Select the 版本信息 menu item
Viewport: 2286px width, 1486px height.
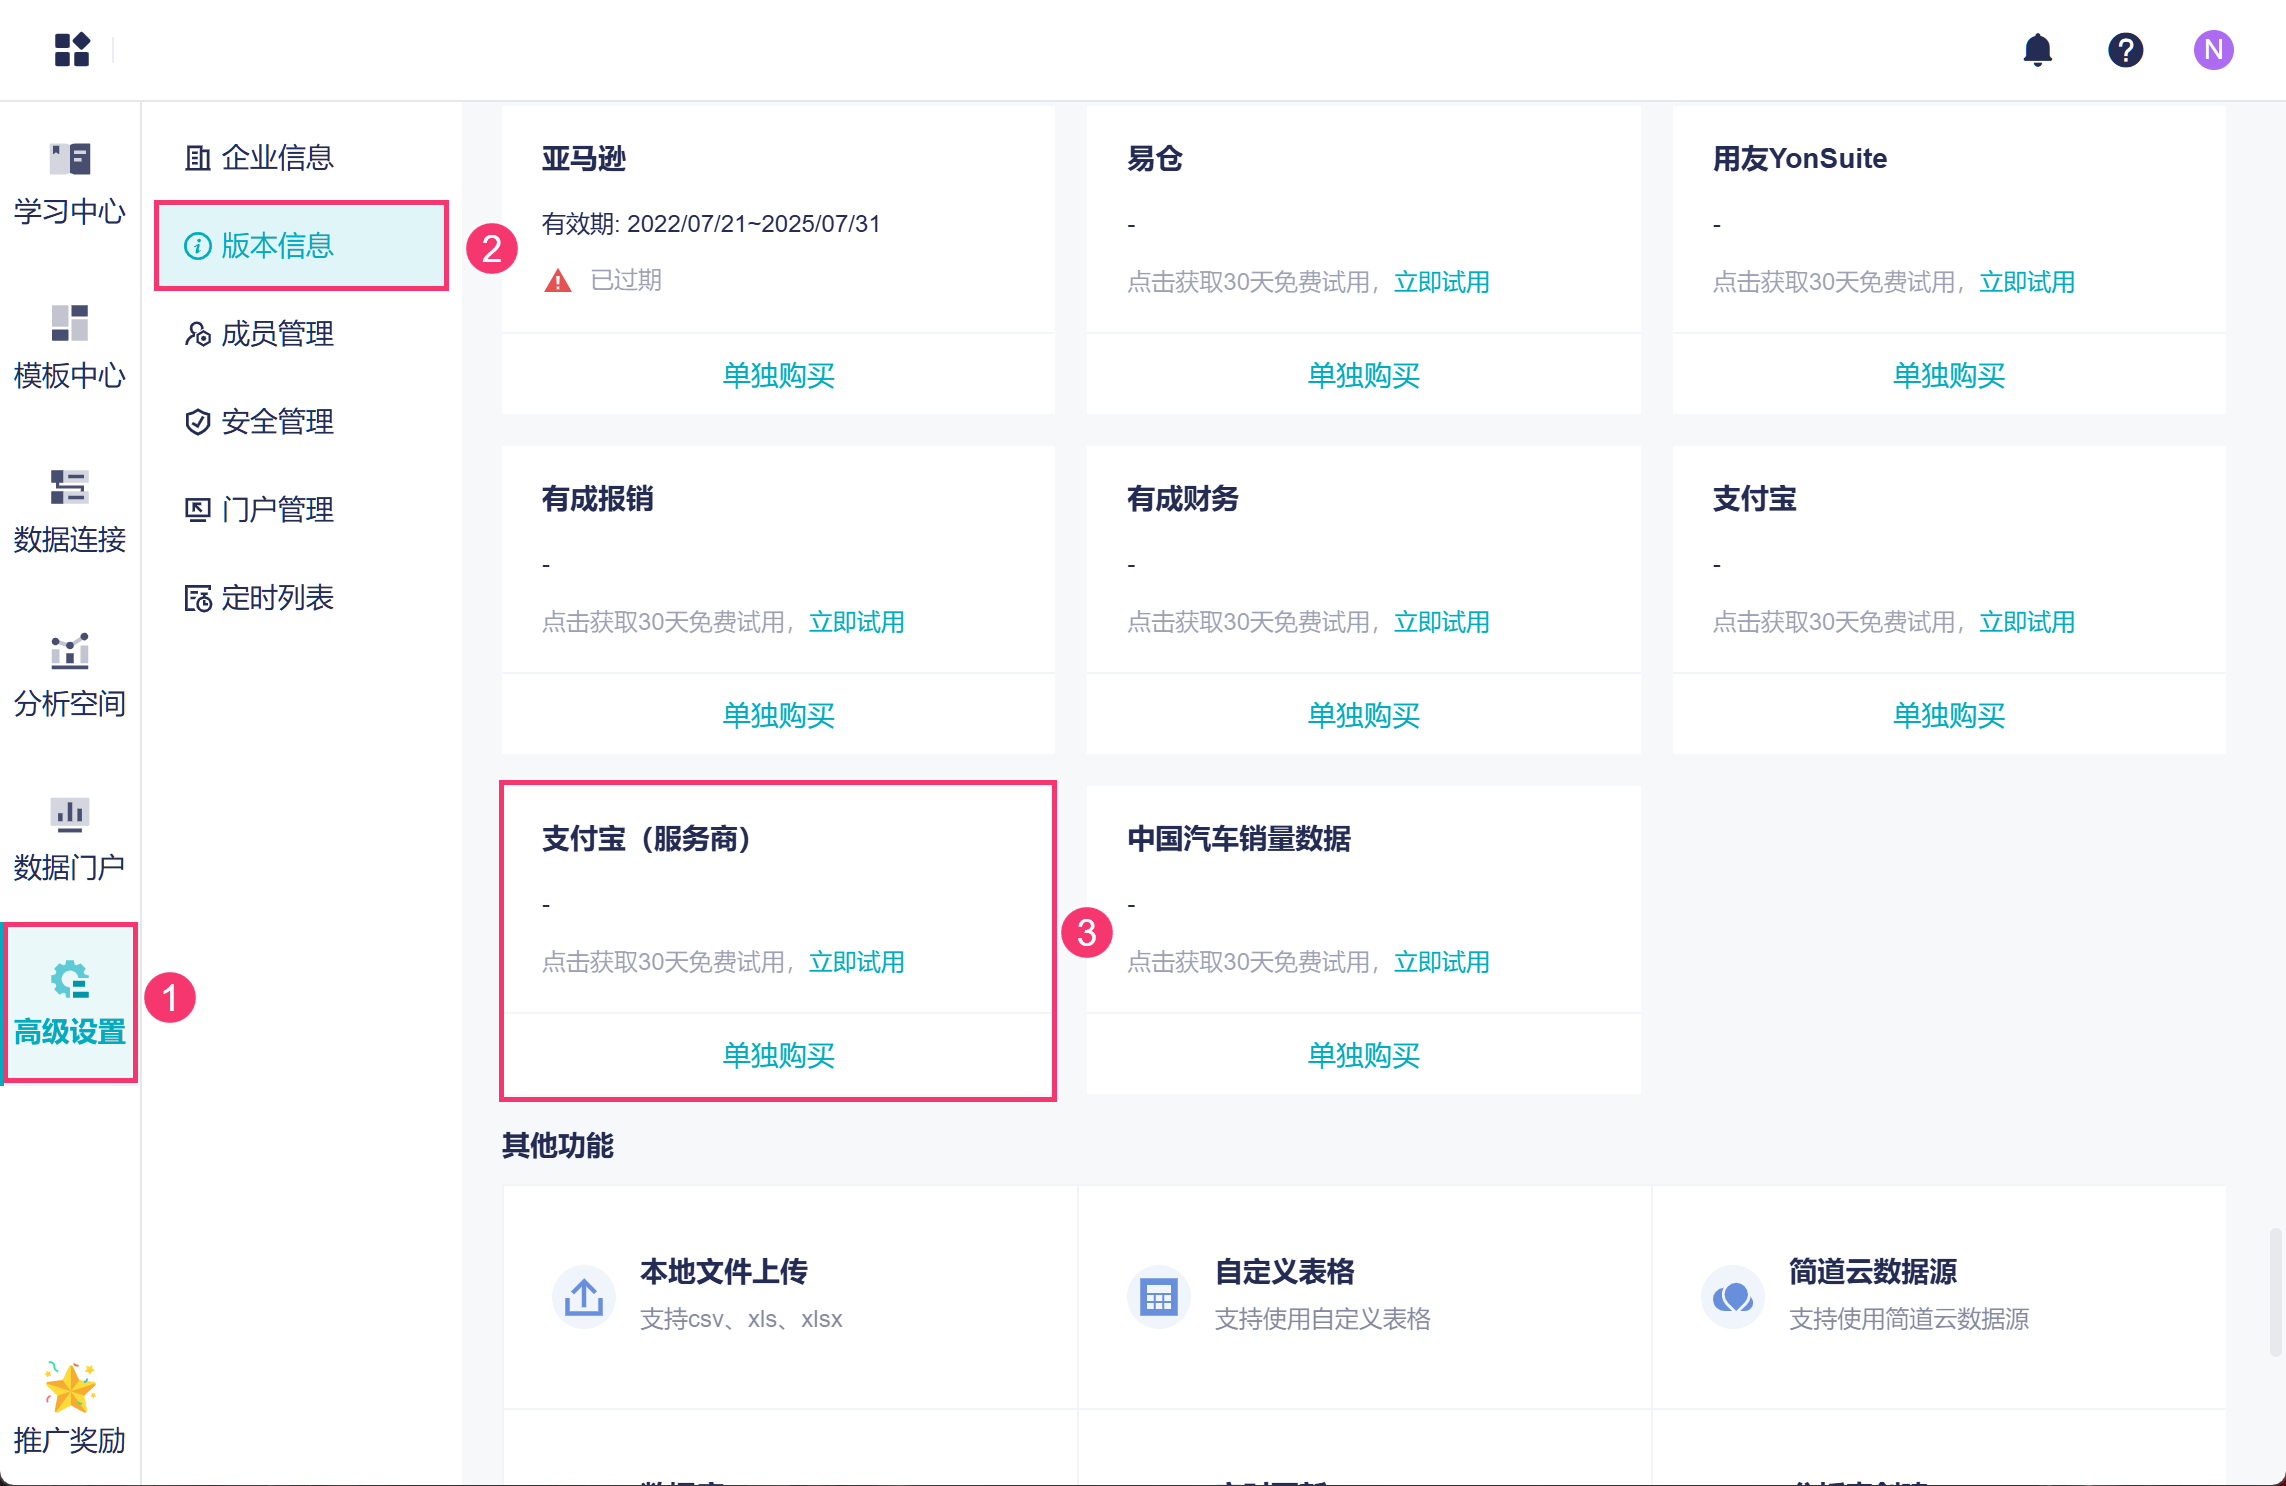point(276,246)
